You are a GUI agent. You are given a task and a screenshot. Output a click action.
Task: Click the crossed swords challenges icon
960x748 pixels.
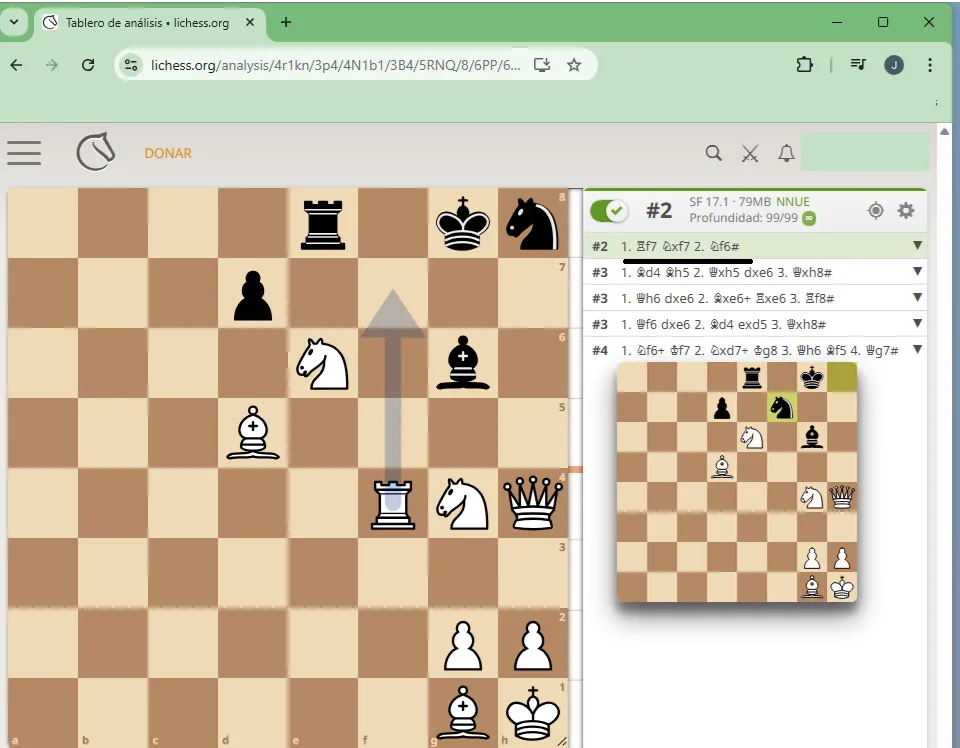(750, 153)
